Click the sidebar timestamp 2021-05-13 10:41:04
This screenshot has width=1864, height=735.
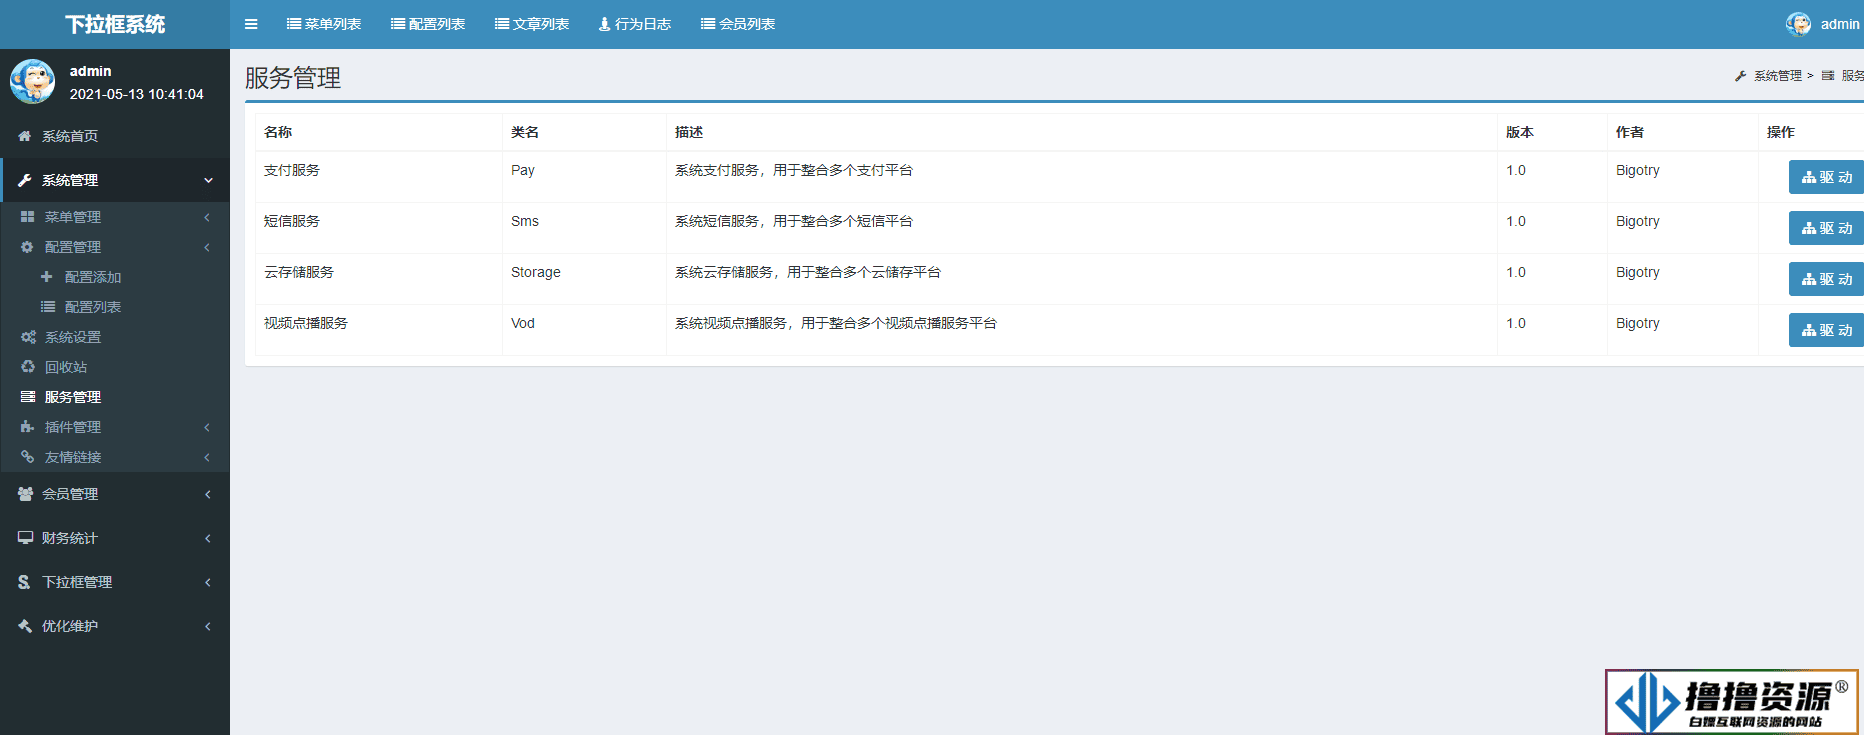[x=137, y=94]
